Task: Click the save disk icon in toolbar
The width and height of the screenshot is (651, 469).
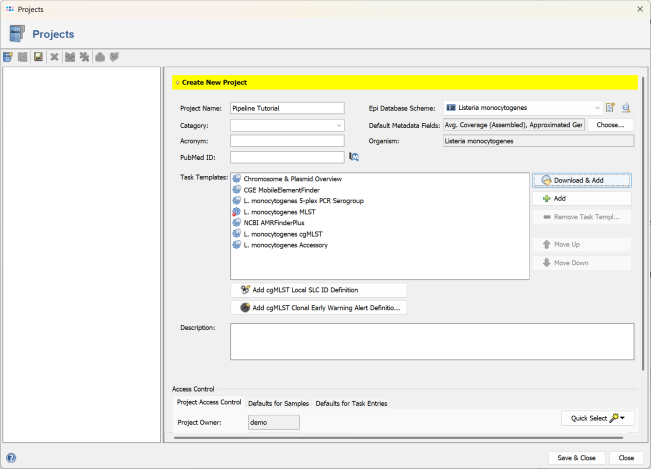Action: pos(38,57)
